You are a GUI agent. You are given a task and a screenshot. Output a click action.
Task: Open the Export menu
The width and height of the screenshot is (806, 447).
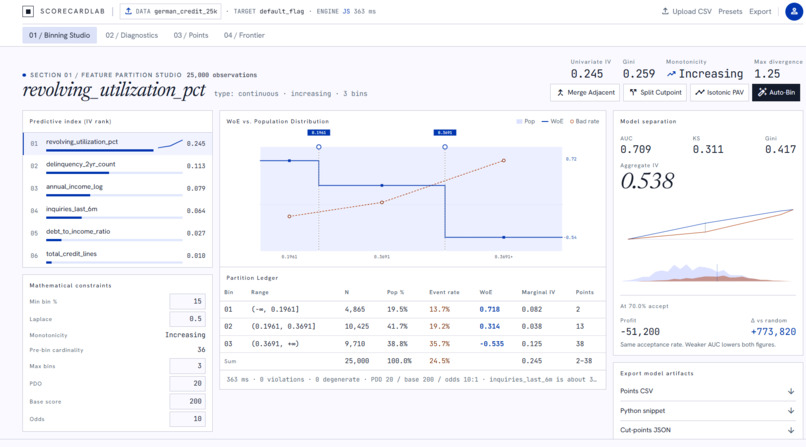760,11
